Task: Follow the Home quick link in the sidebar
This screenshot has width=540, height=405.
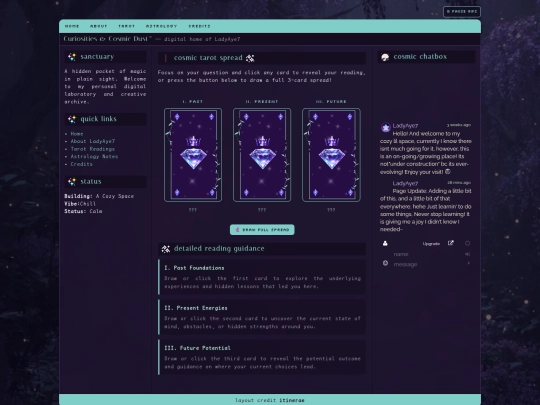Action: (77, 134)
